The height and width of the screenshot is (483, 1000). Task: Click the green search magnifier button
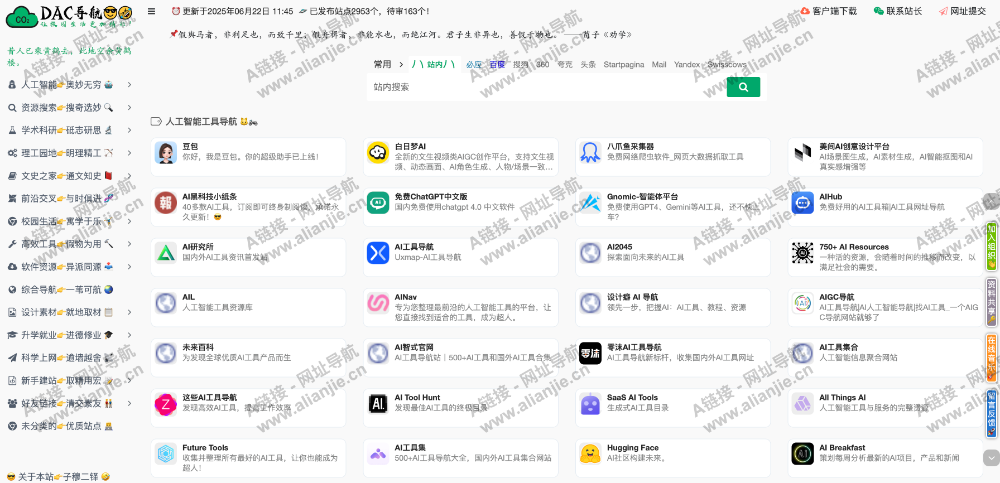click(743, 87)
